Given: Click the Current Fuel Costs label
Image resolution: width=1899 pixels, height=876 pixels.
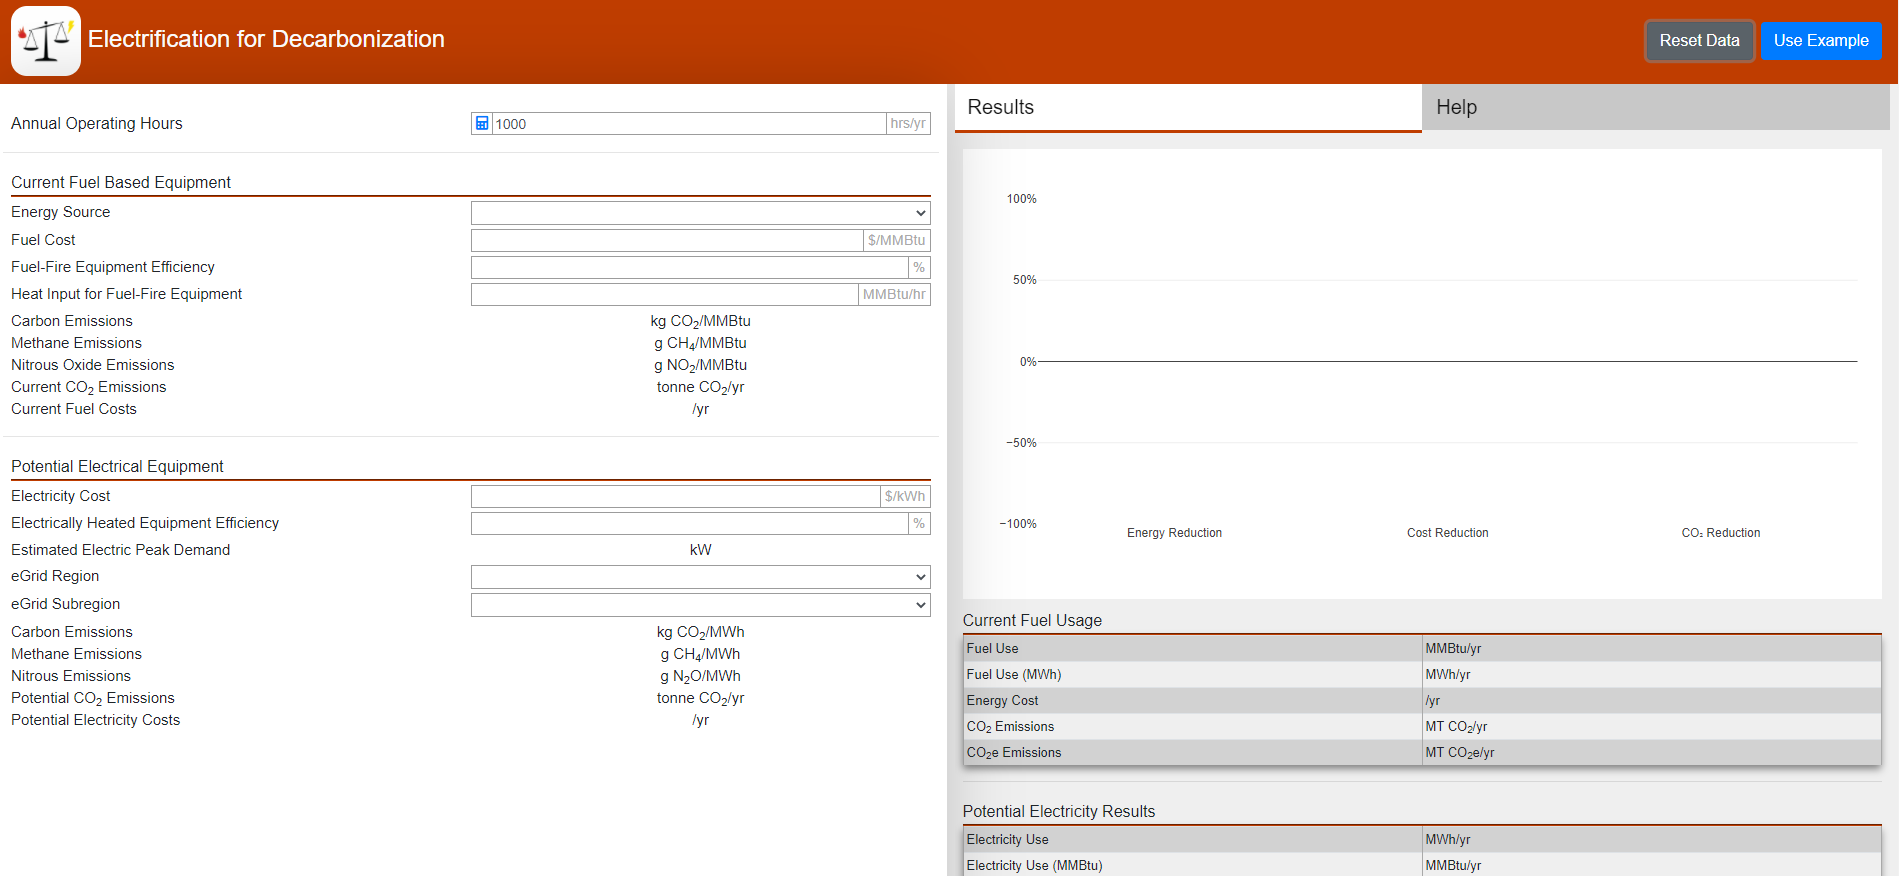Looking at the screenshot, I should 74,409.
